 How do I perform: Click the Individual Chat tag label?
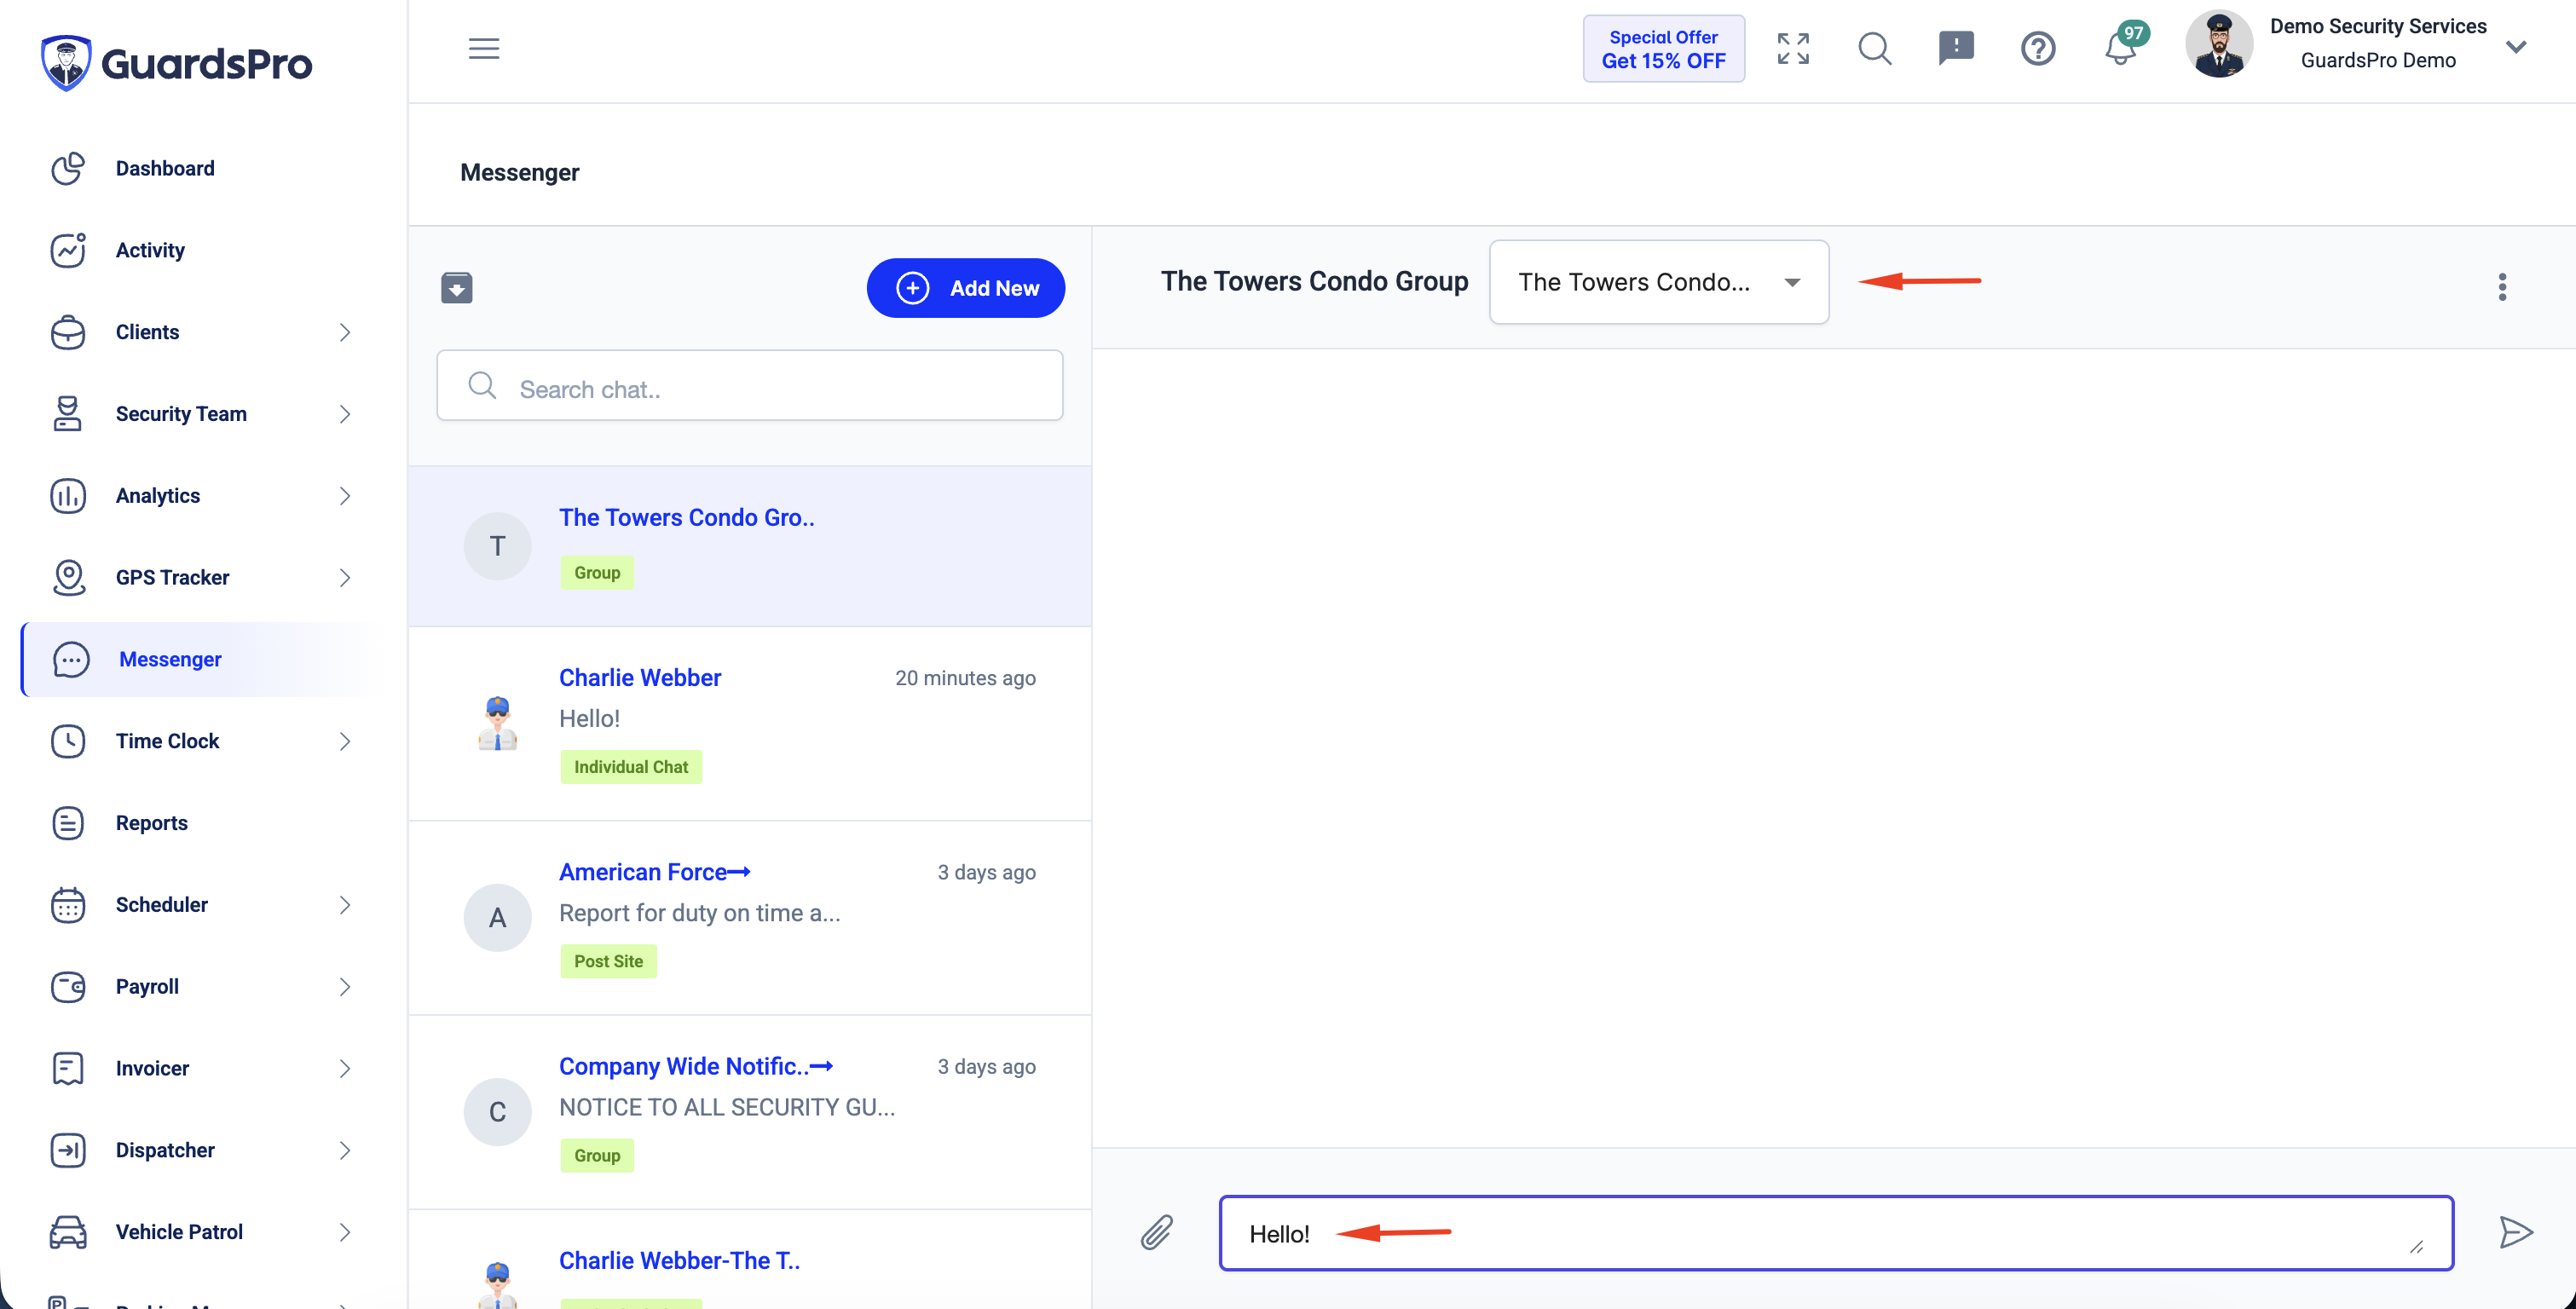[x=631, y=767]
